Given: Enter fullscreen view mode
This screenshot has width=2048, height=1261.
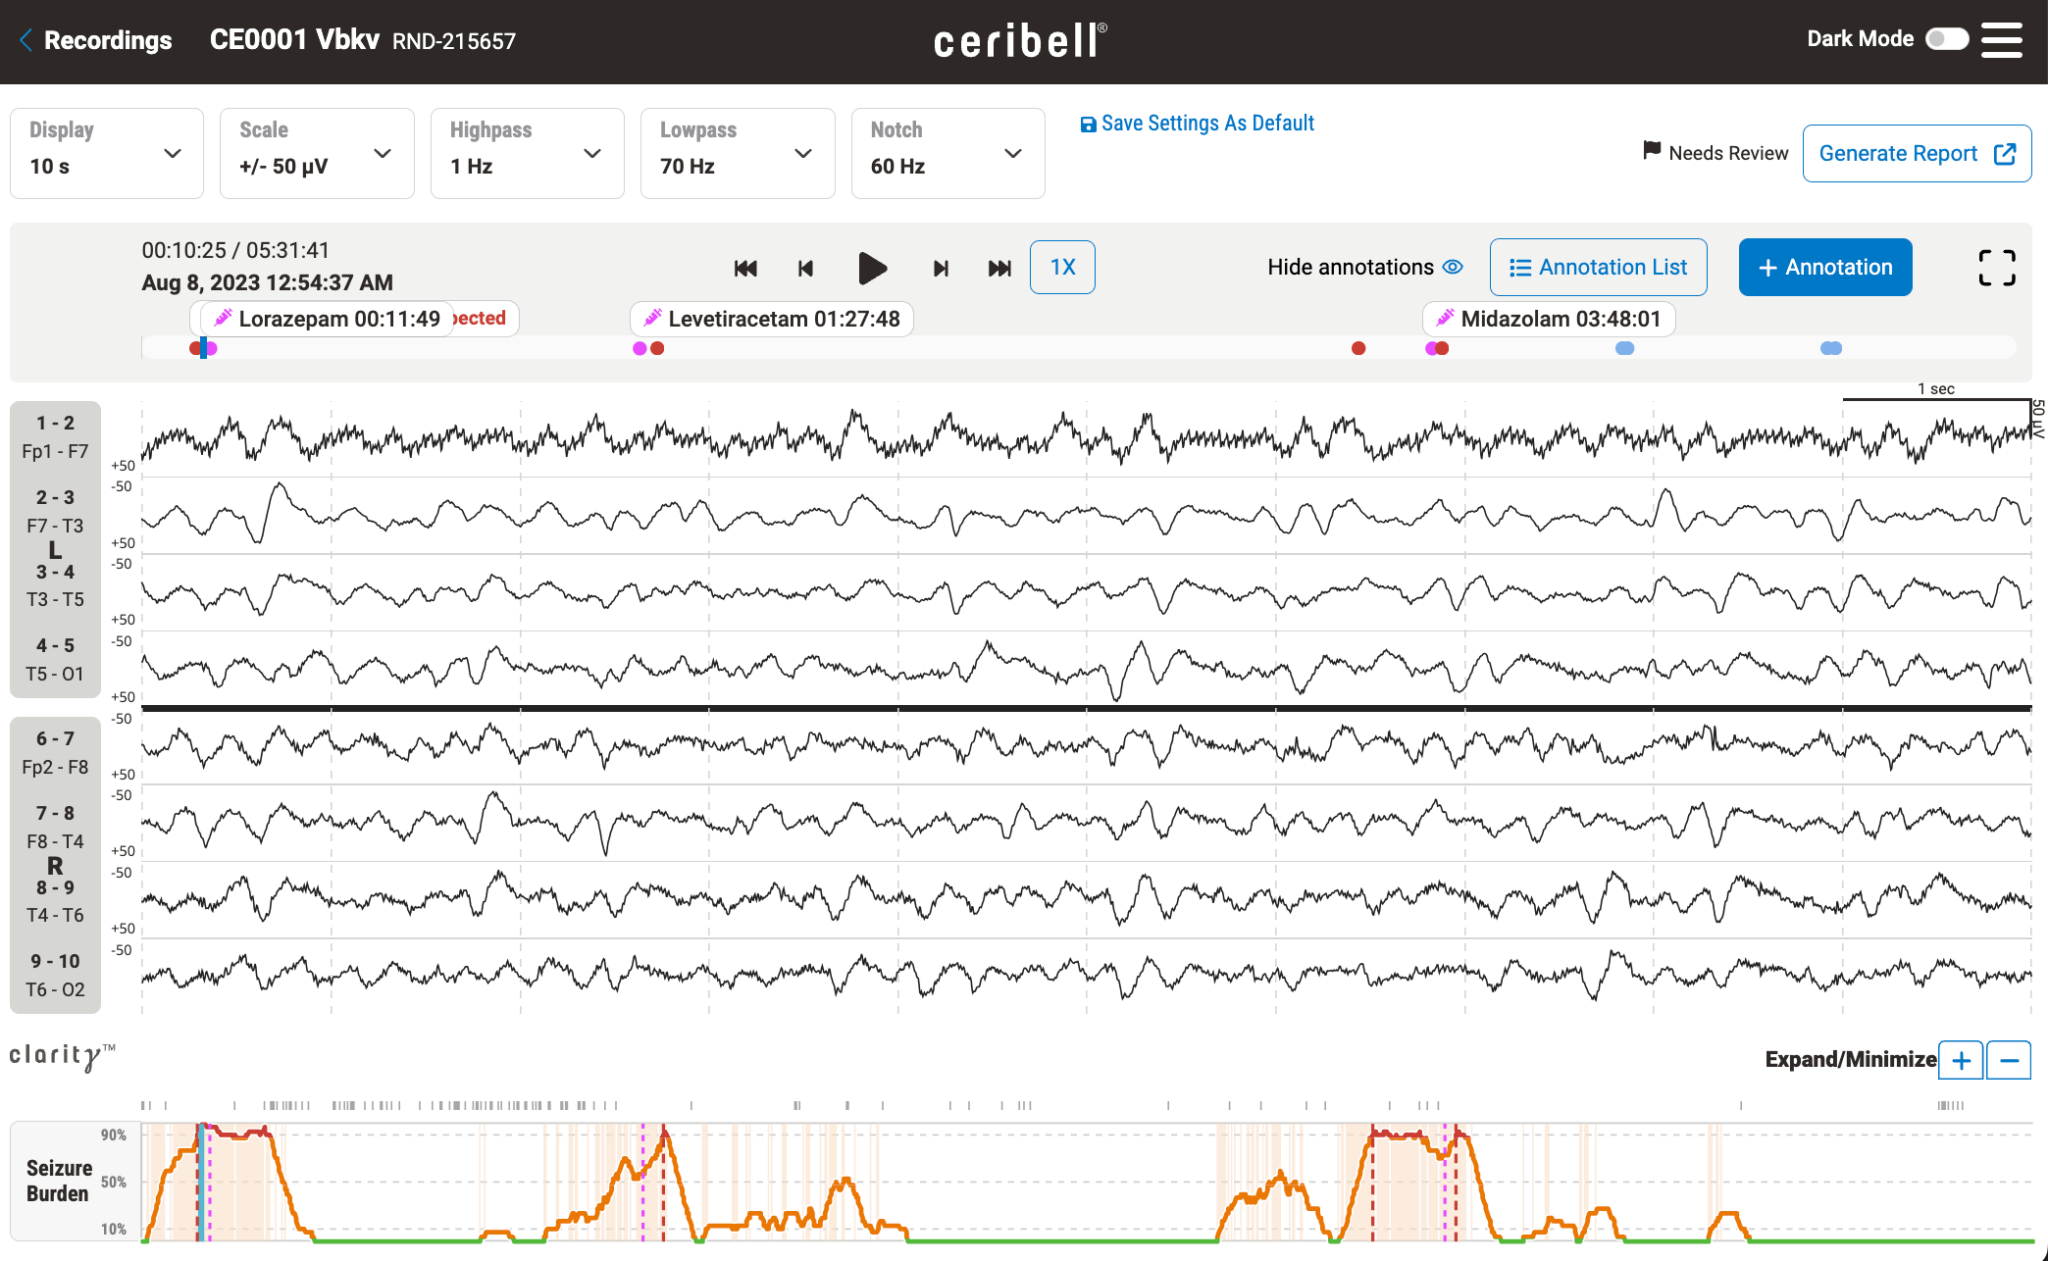Looking at the screenshot, I should 1996,268.
